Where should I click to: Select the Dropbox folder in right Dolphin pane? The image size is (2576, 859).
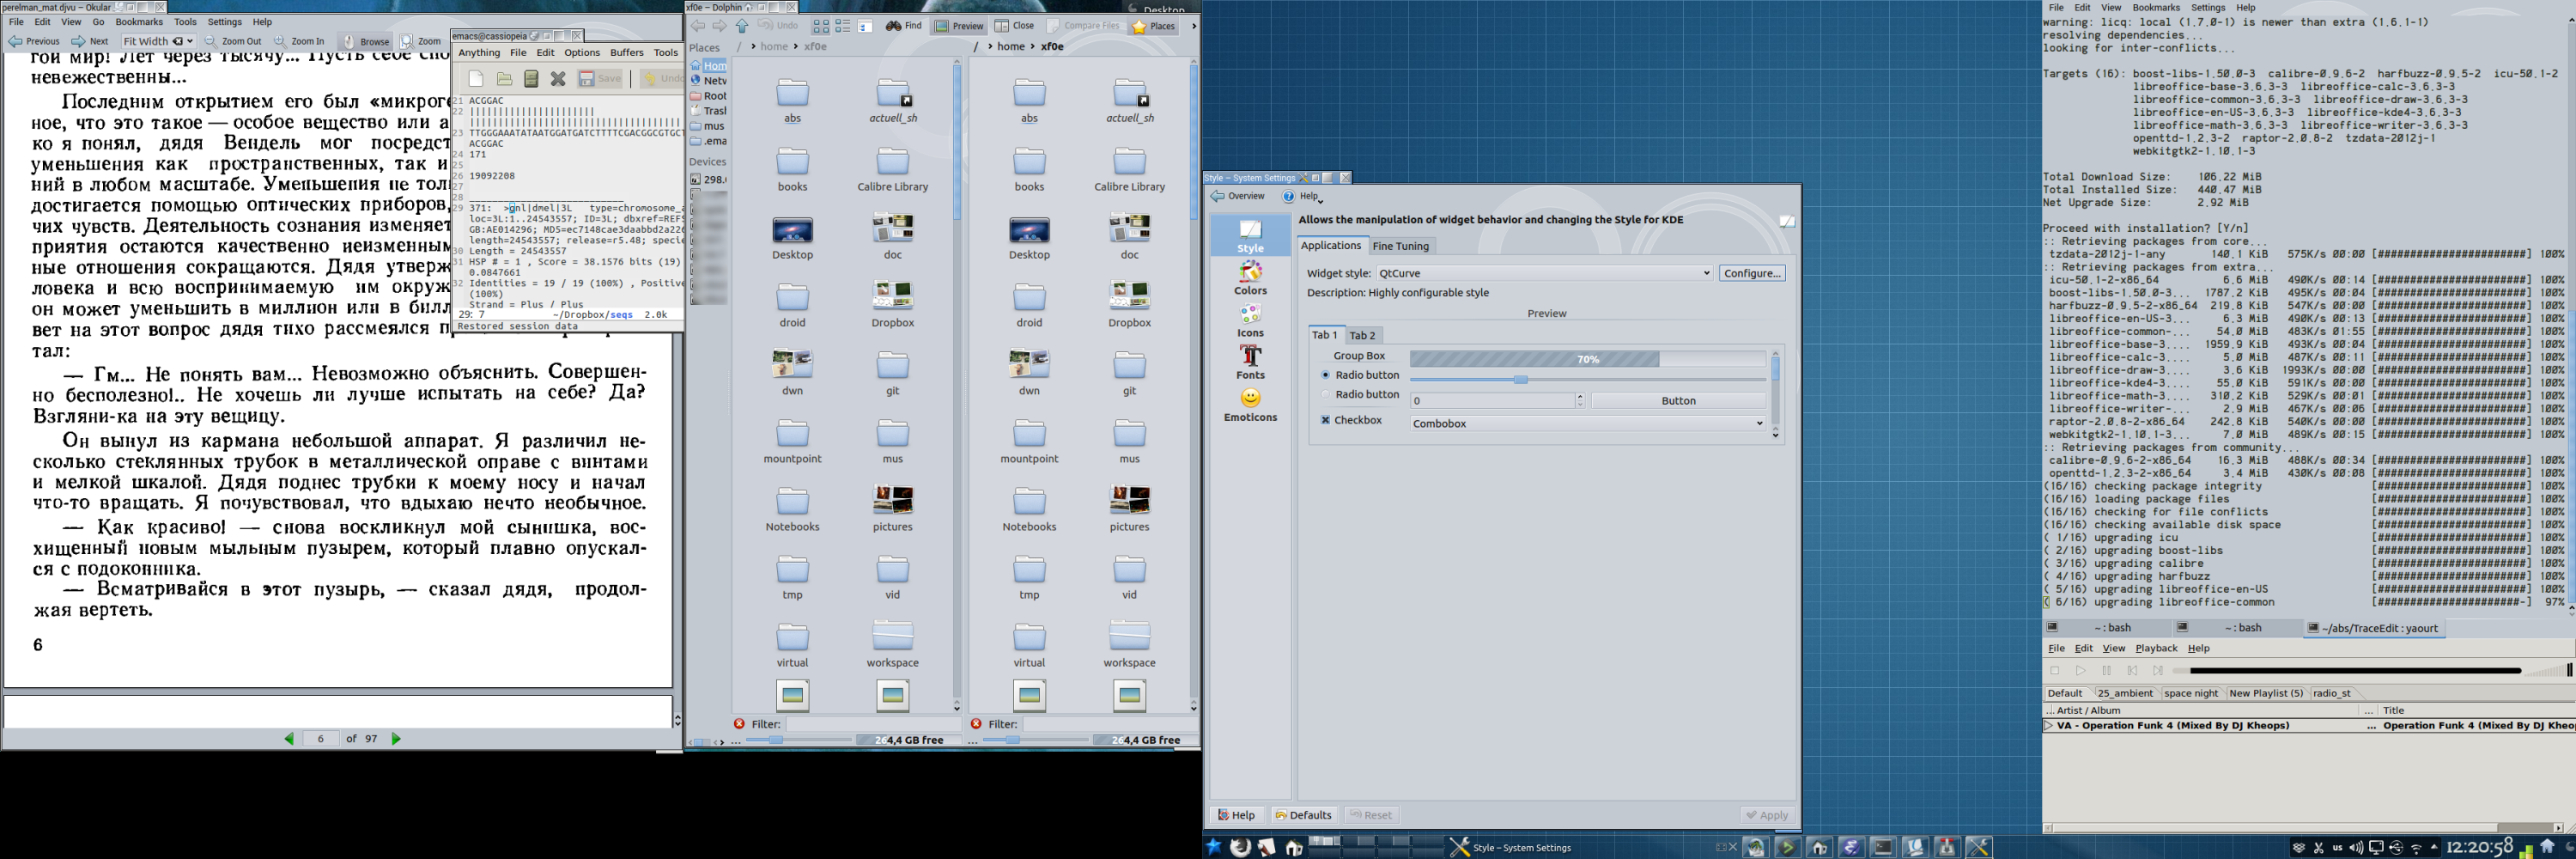[1129, 305]
